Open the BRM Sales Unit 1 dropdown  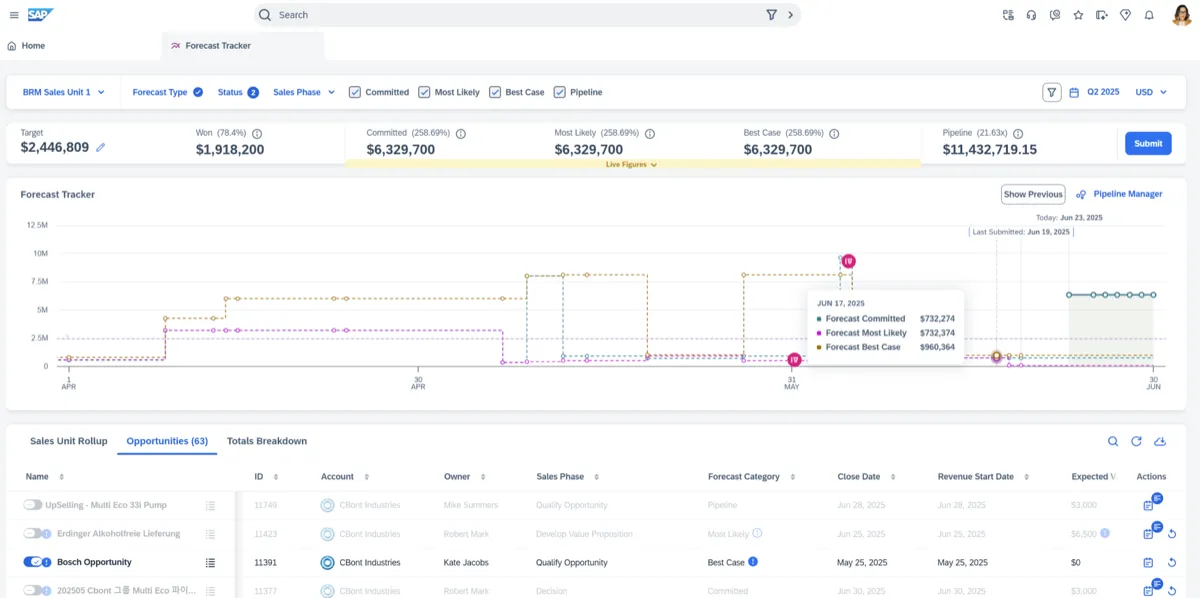pyautogui.click(x=63, y=91)
